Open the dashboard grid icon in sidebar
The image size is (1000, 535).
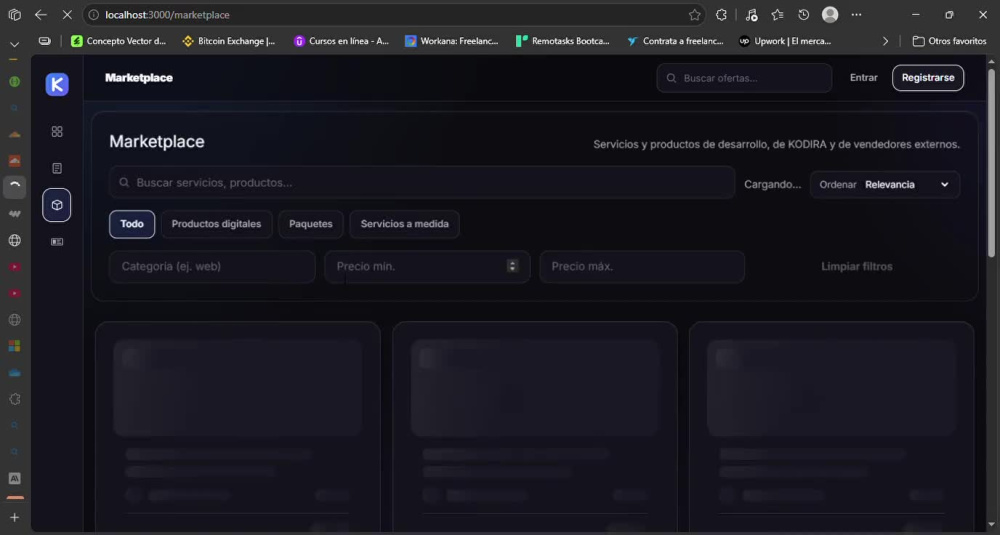tap(57, 131)
